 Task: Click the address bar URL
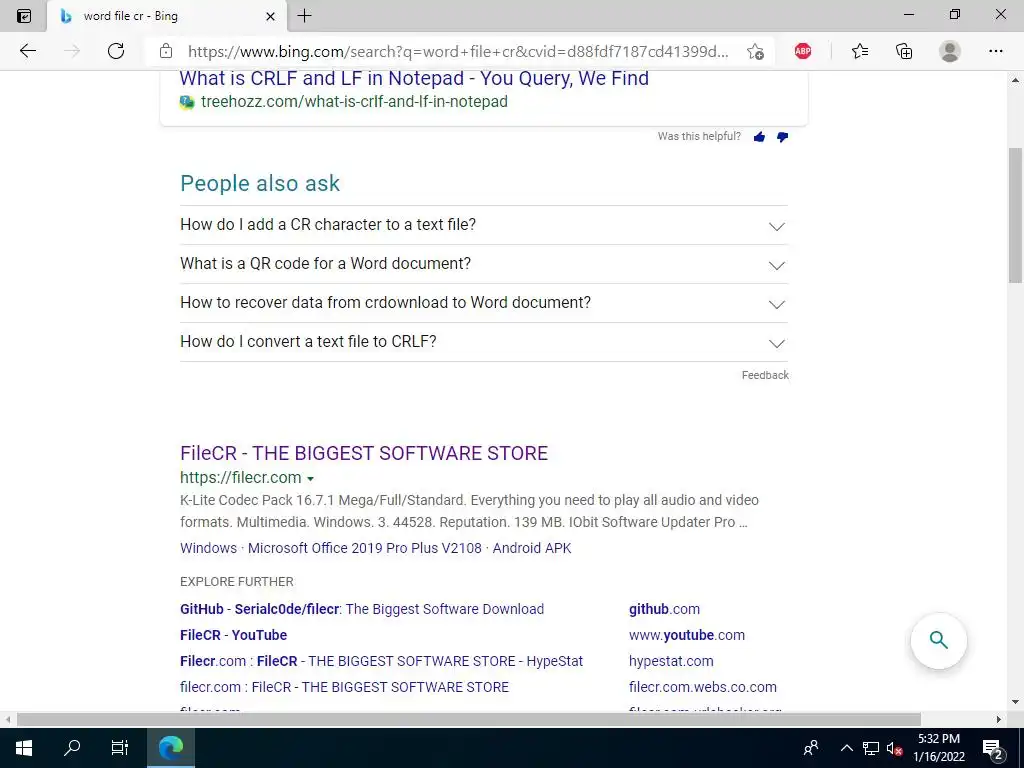point(458,52)
